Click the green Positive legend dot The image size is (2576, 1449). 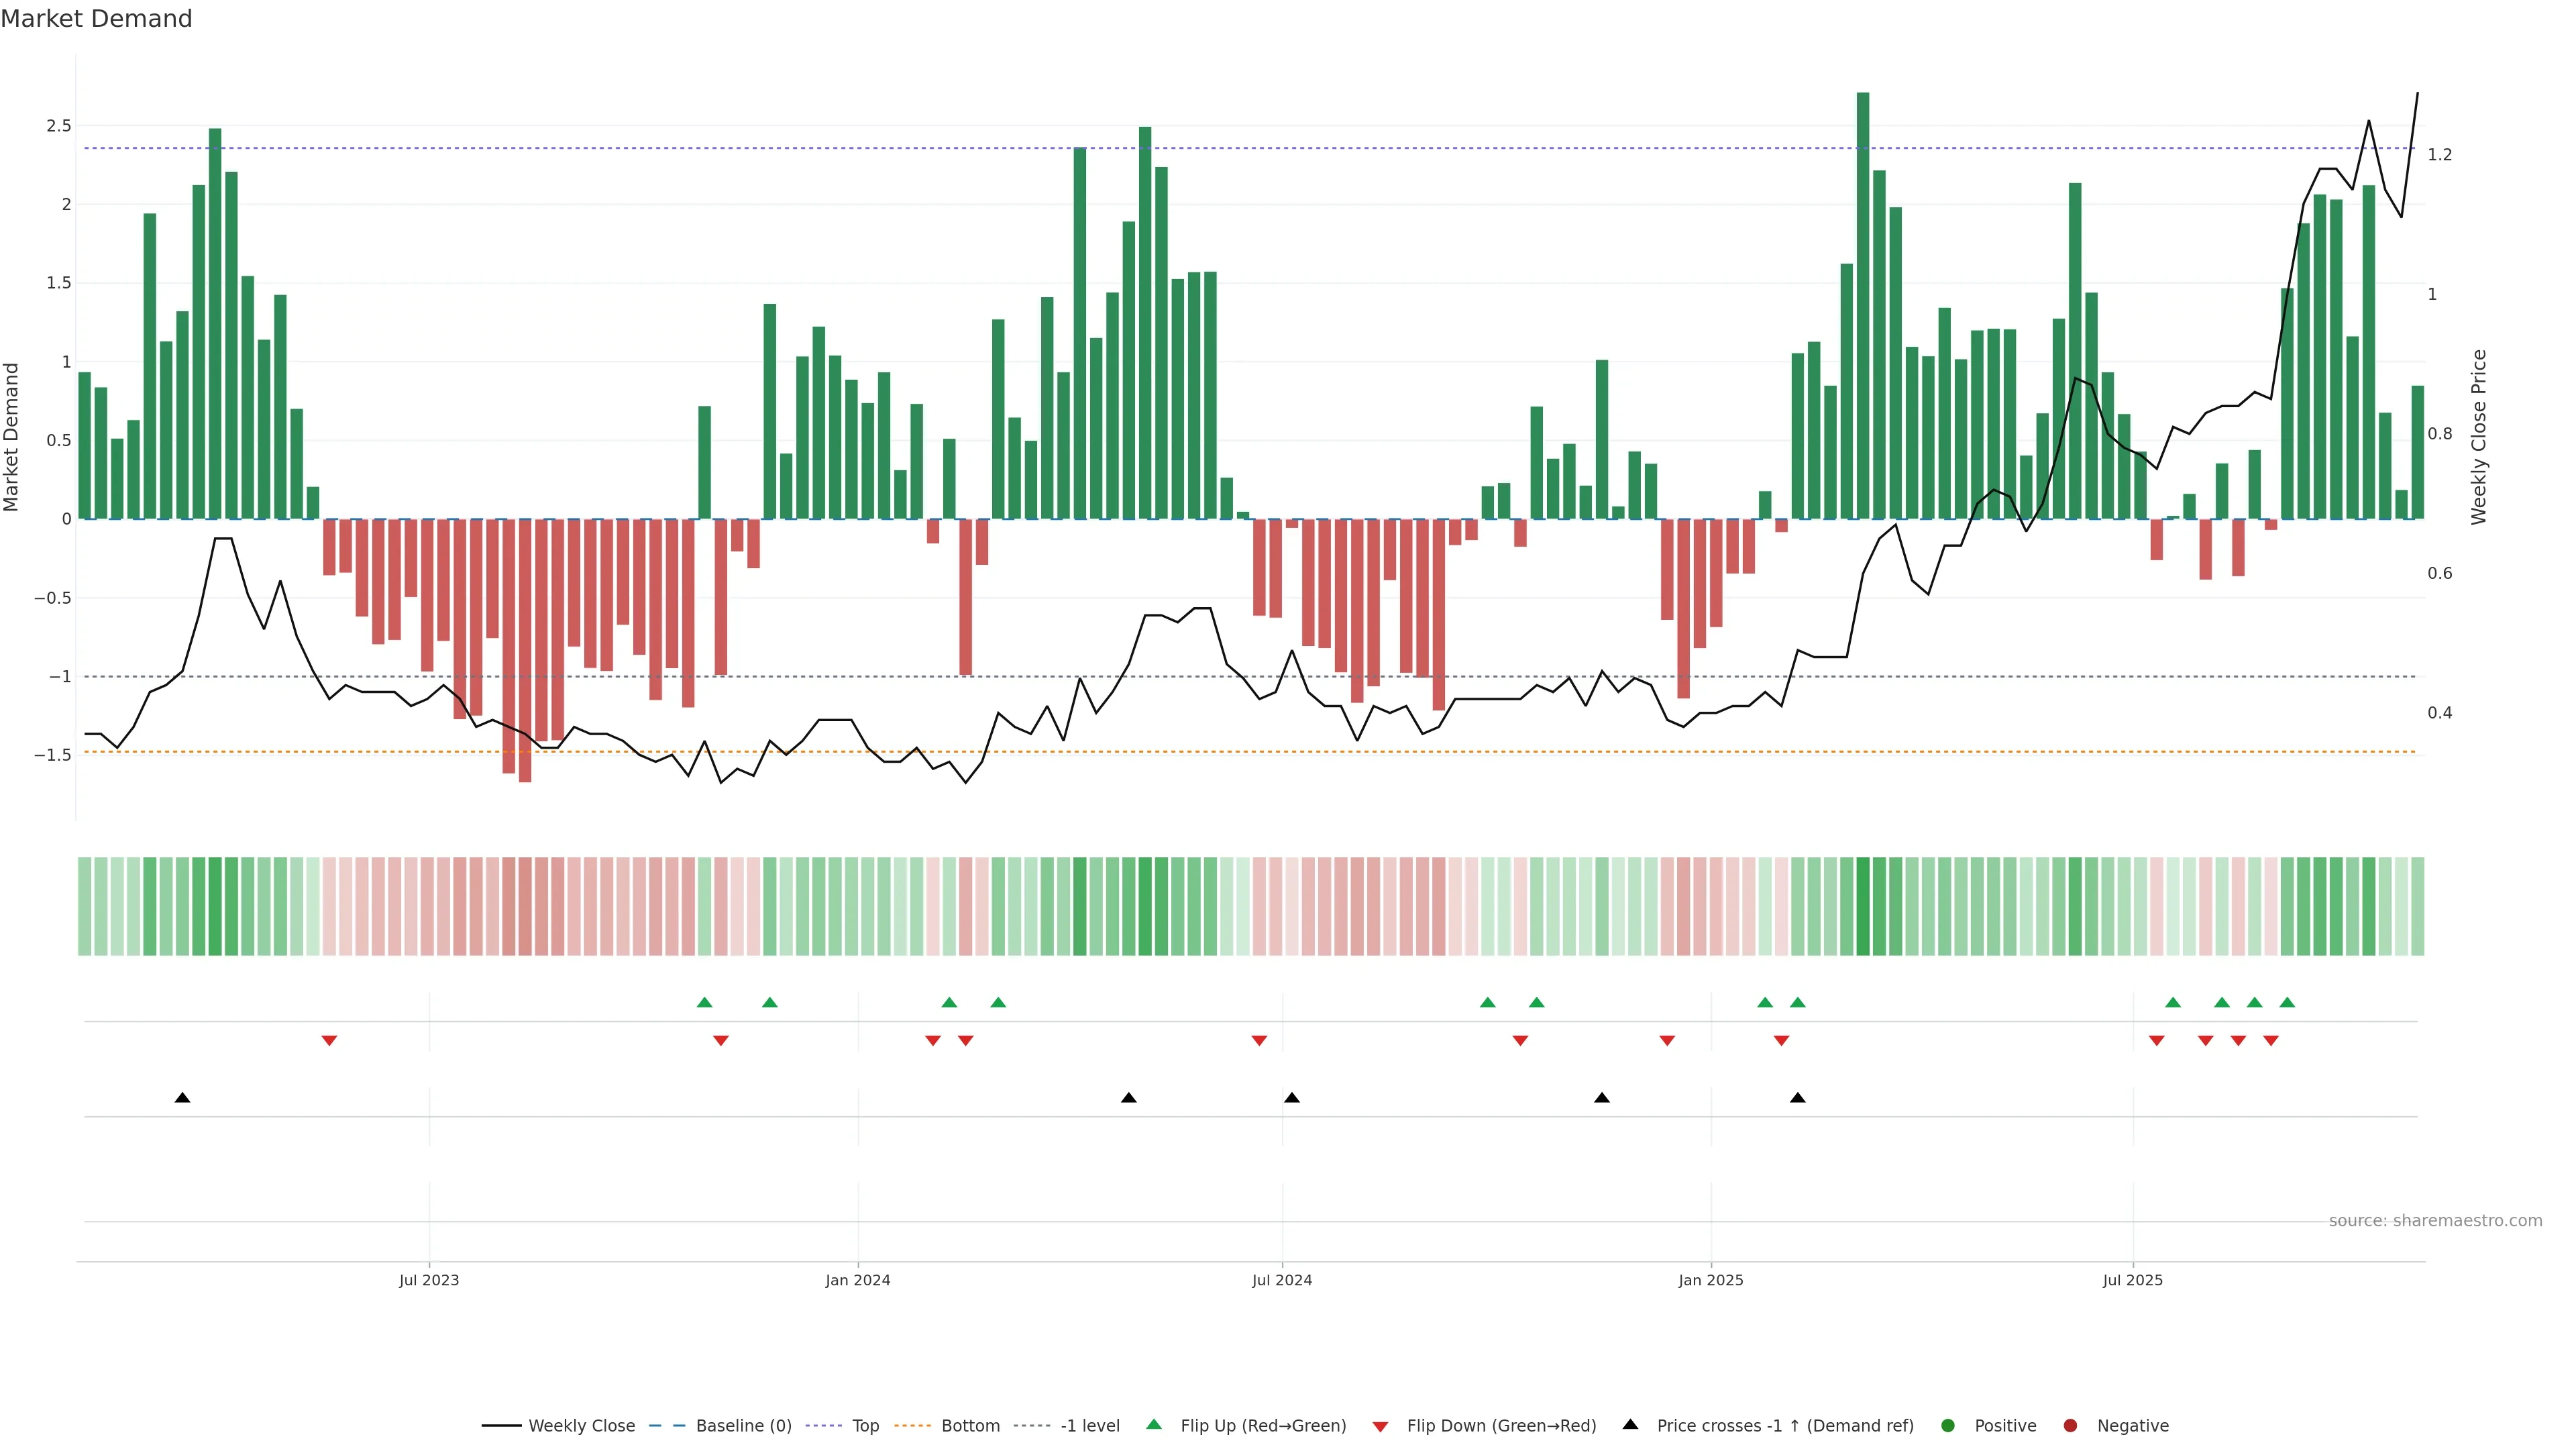click(1947, 1425)
